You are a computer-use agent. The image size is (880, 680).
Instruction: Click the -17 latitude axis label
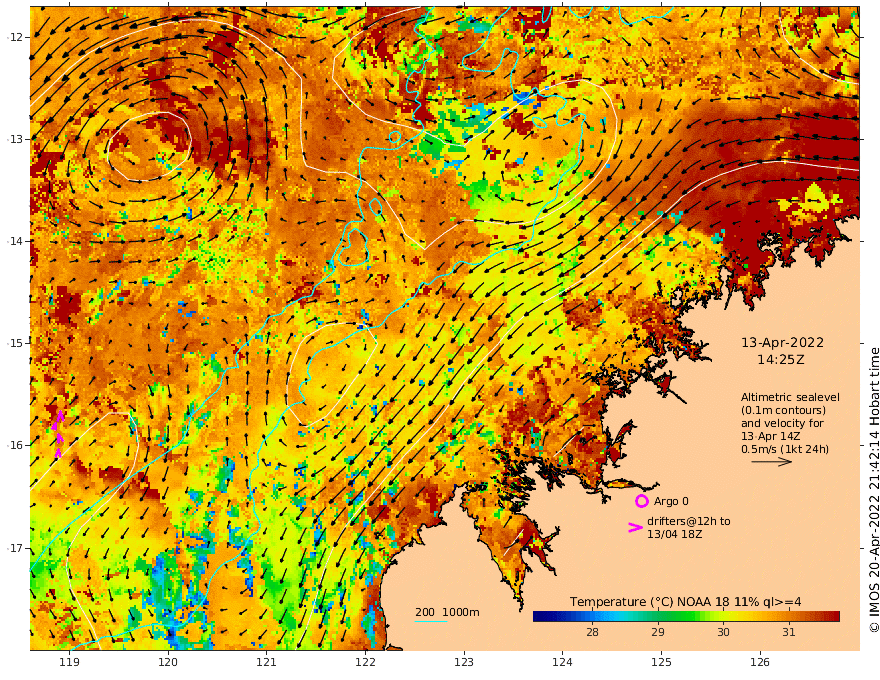pyautogui.click(x=15, y=548)
